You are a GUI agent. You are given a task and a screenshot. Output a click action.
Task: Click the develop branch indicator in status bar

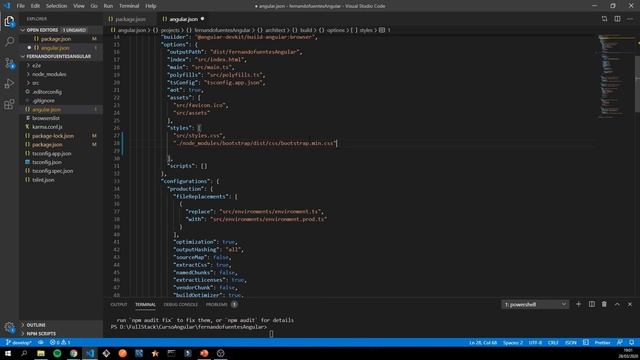(x=19, y=342)
